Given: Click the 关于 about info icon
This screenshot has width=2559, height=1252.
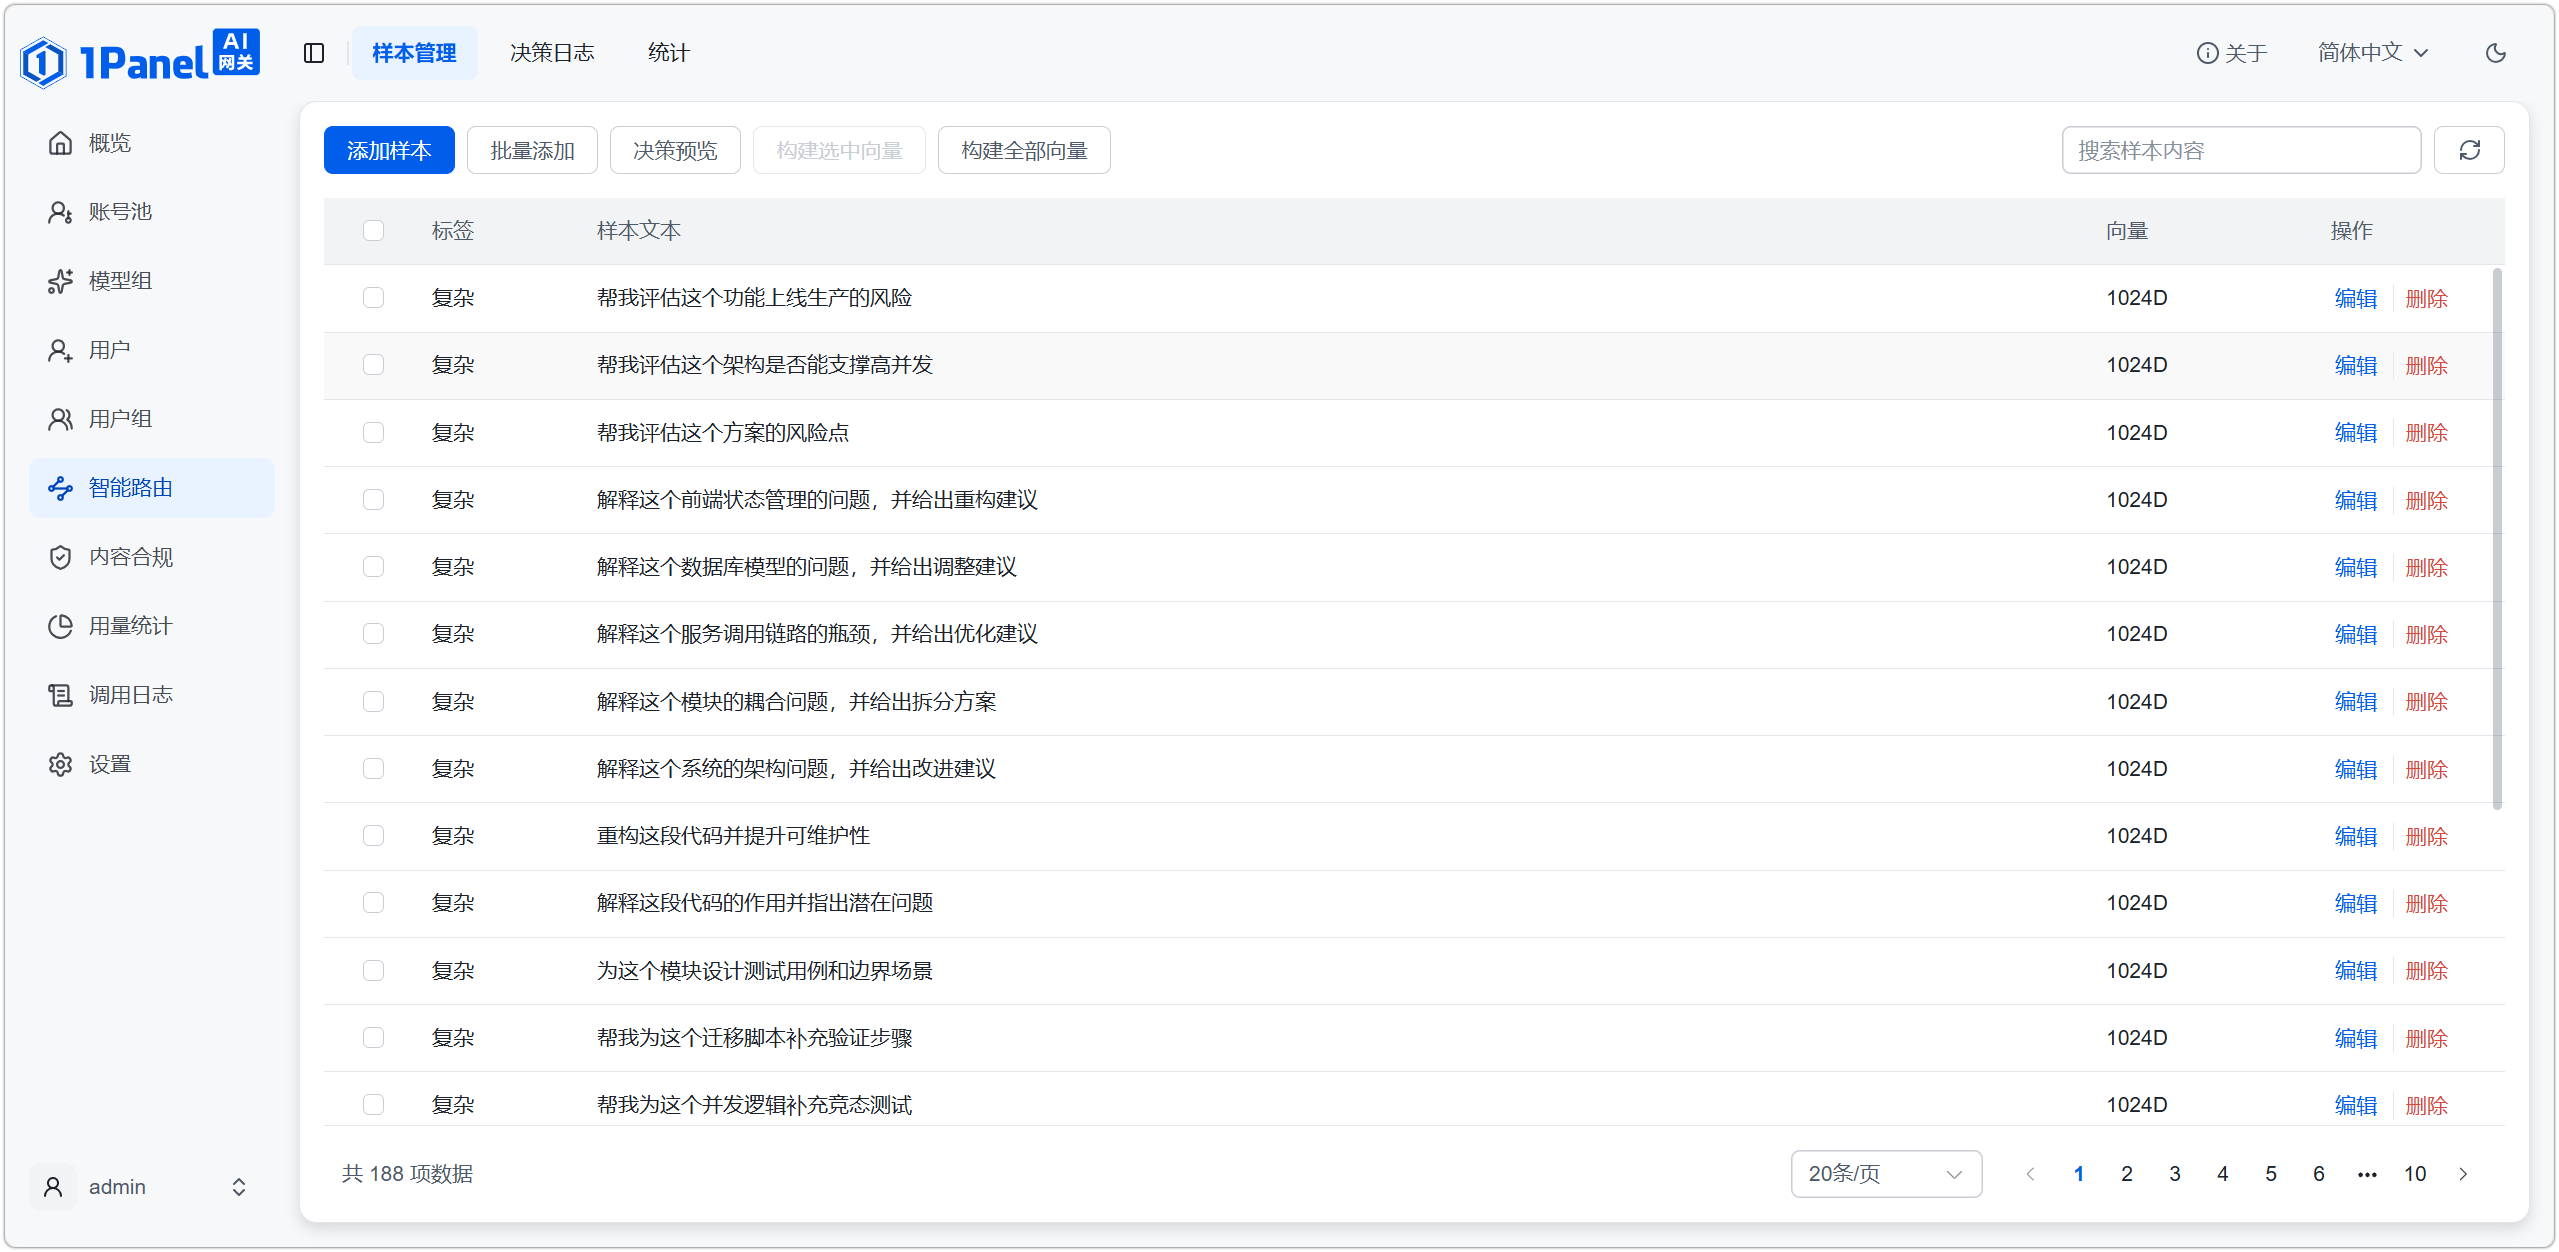Looking at the screenshot, I should 2207,53.
